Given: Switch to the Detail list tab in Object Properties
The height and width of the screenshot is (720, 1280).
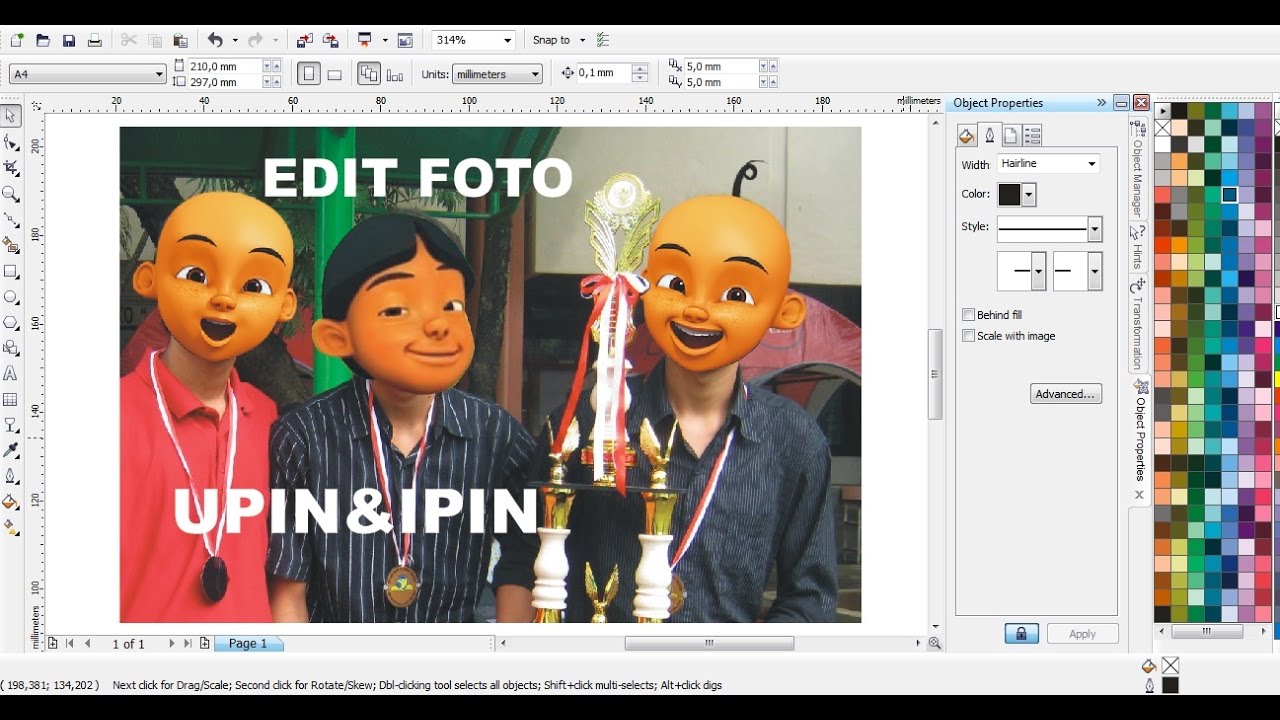Looking at the screenshot, I should pos(1033,135).
